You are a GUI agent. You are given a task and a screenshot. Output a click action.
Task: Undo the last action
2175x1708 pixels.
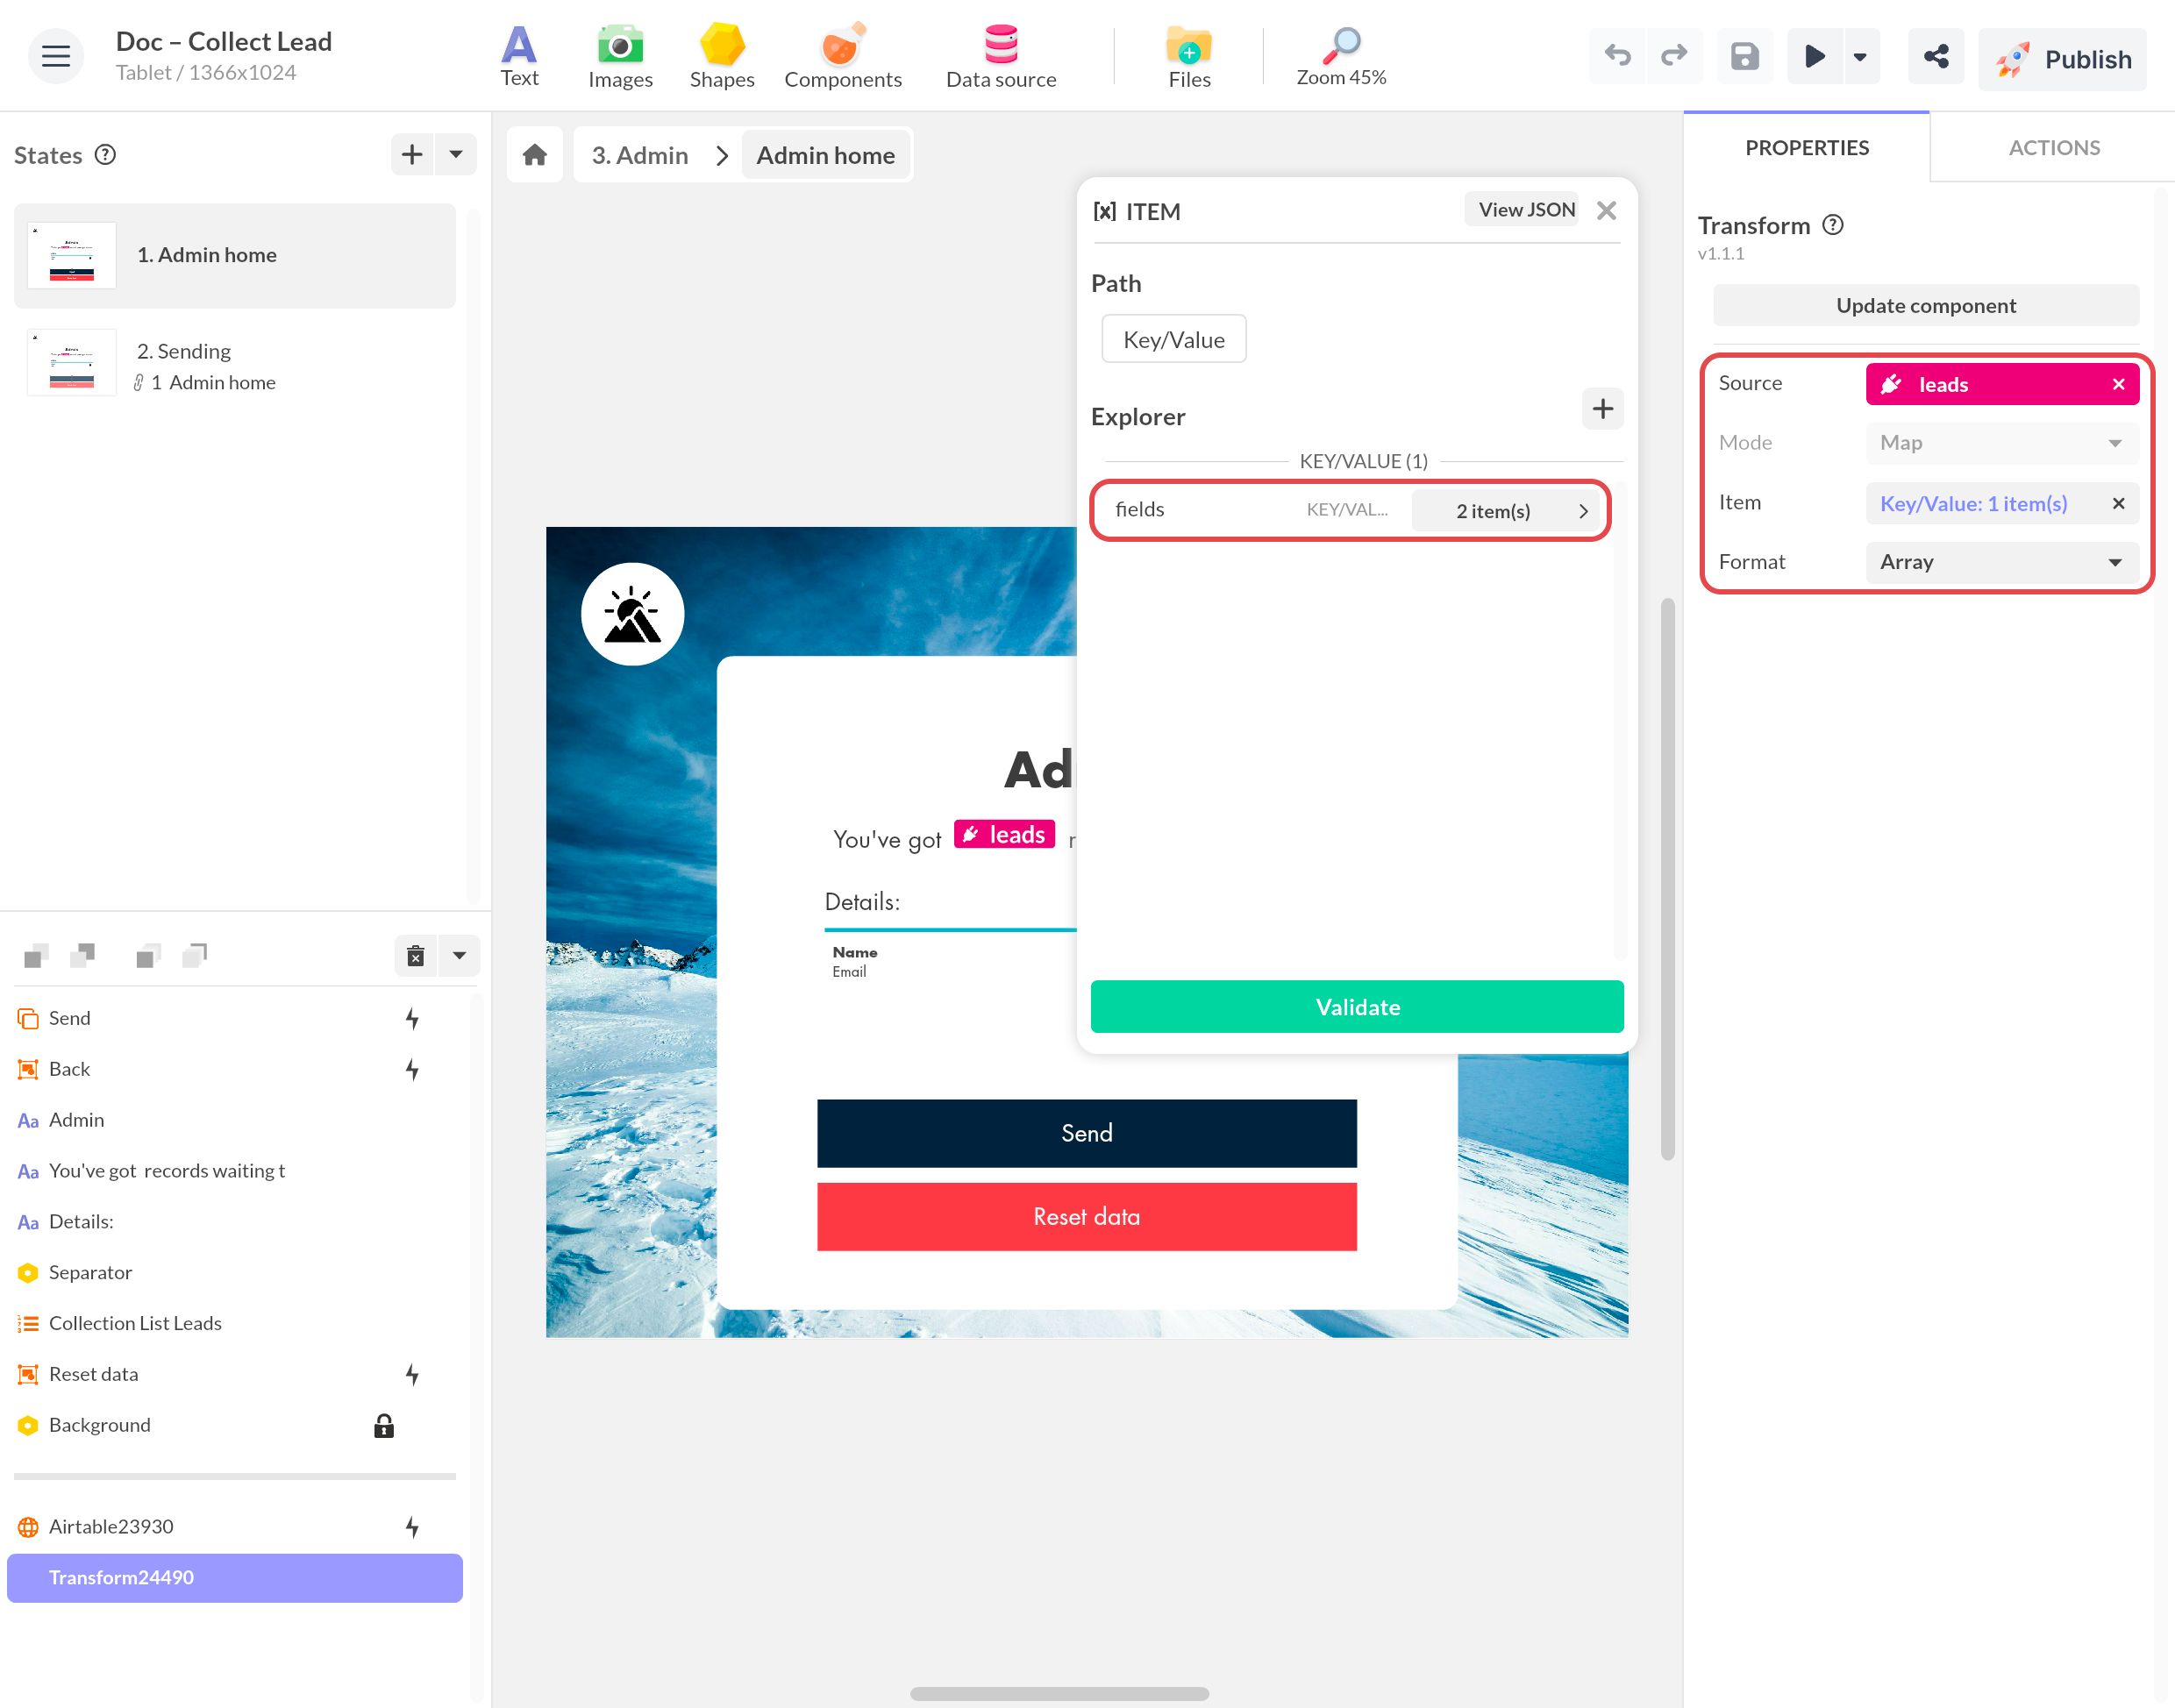1618,56
